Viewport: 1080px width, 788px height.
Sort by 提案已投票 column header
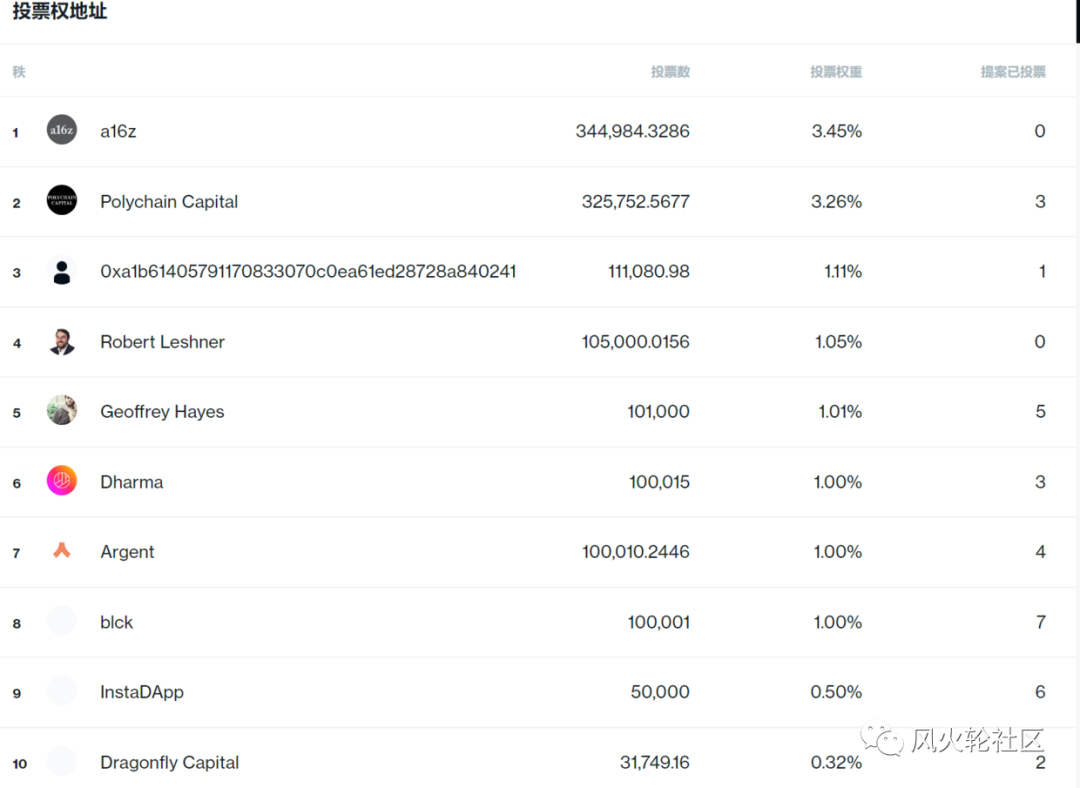click(1012, 72)
